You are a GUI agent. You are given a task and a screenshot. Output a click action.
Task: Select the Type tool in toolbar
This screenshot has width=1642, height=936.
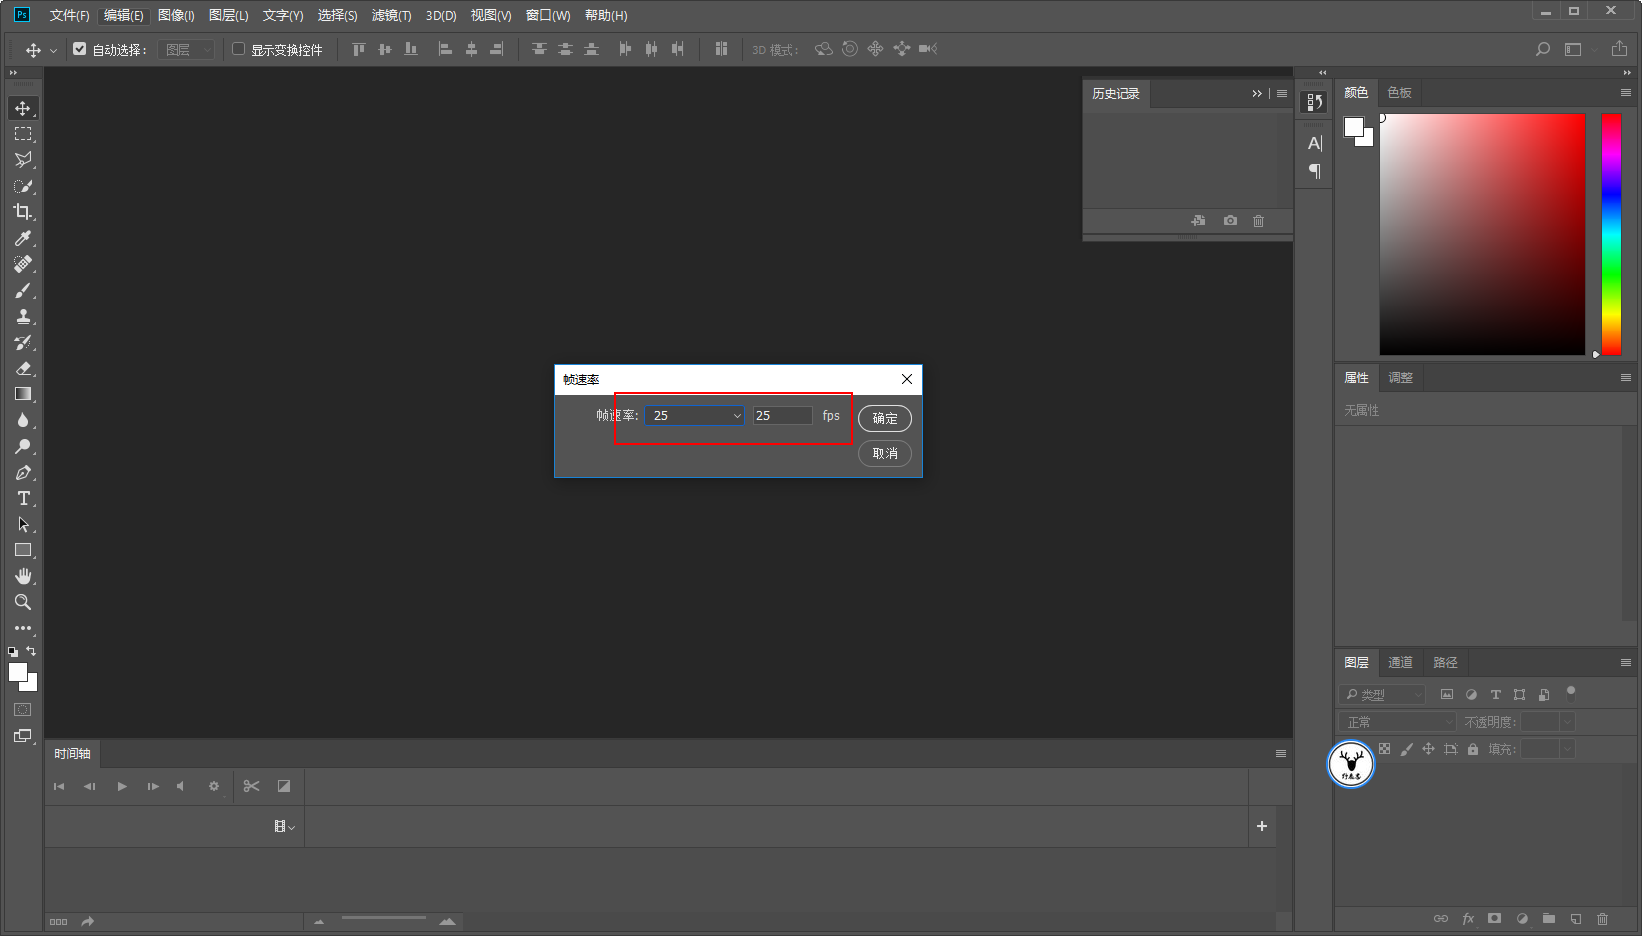tap(23, 498)
